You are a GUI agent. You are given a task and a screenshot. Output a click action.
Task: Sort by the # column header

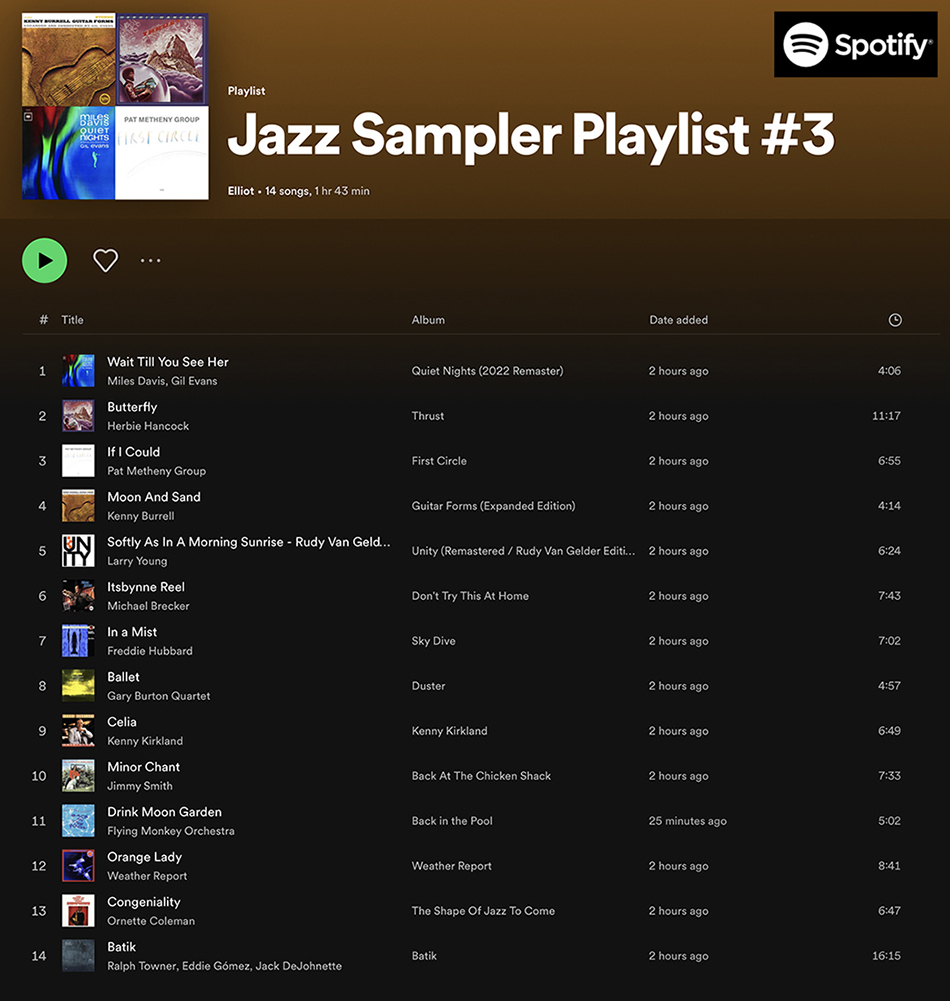point(43,320)
